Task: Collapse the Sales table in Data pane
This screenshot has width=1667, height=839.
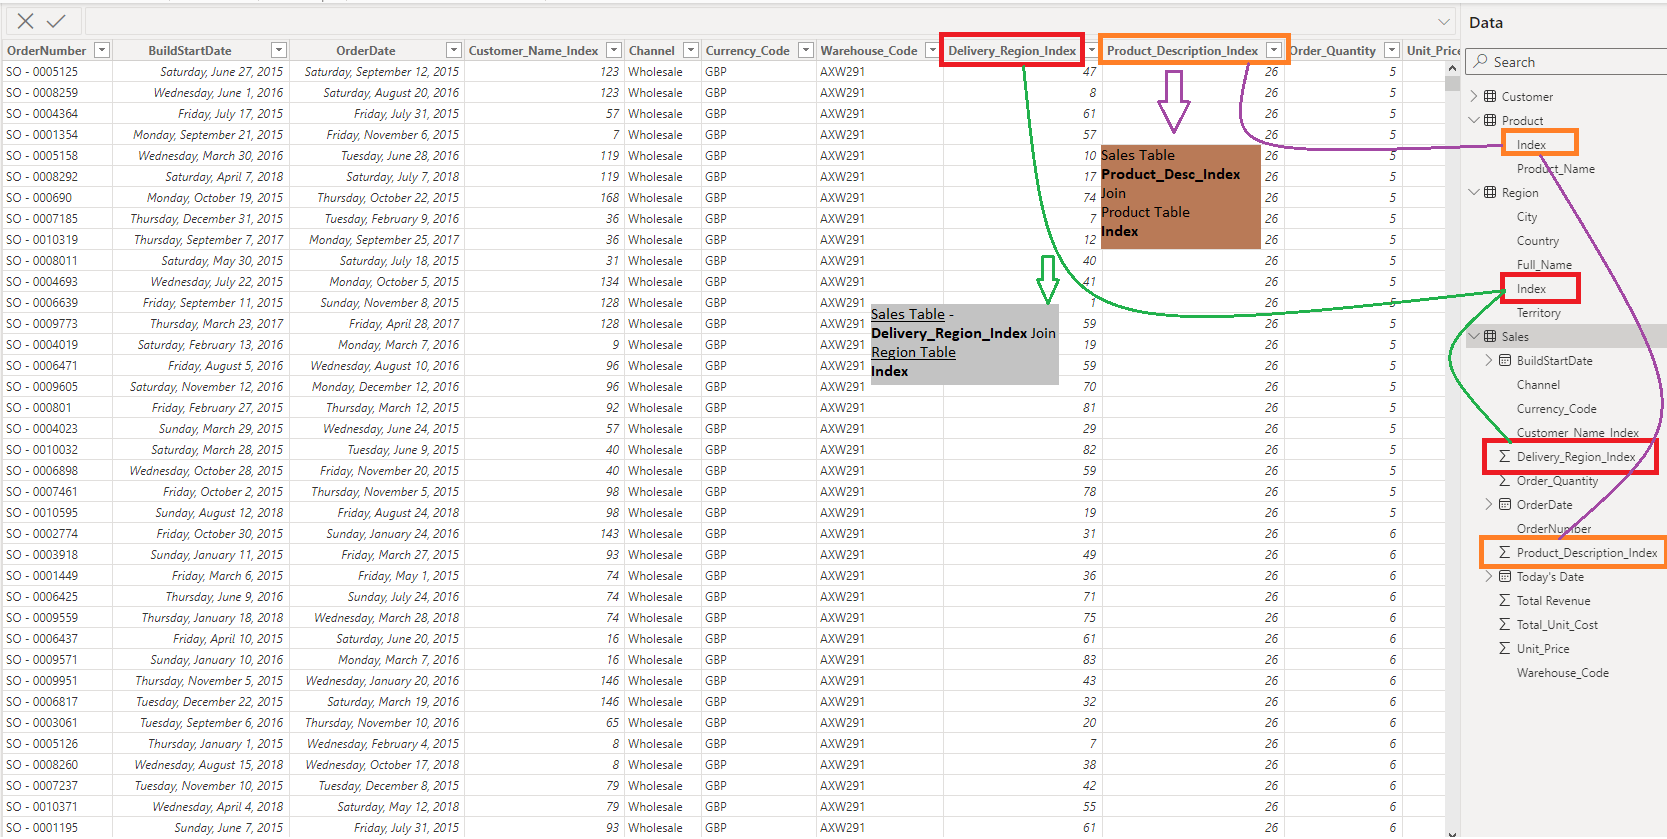Action: click(1474, 337)
